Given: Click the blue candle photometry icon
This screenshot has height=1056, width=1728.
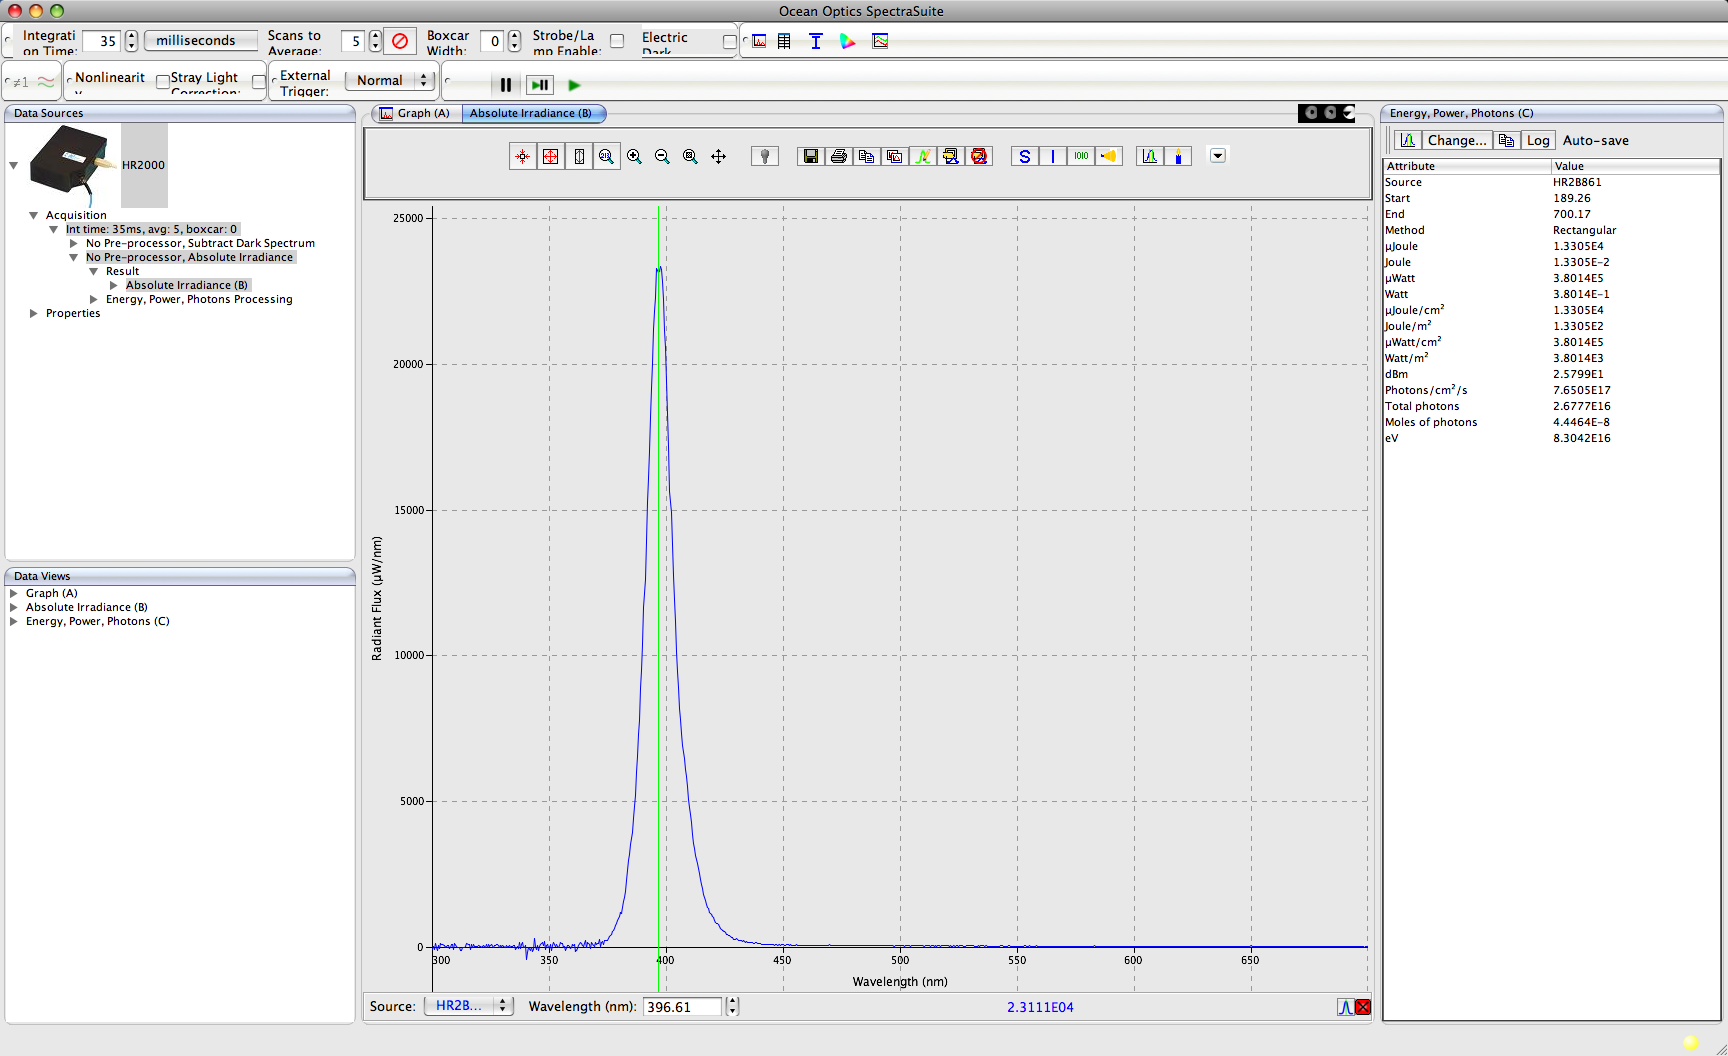Looking at the screenshot, I should (x=1178, y=156).
